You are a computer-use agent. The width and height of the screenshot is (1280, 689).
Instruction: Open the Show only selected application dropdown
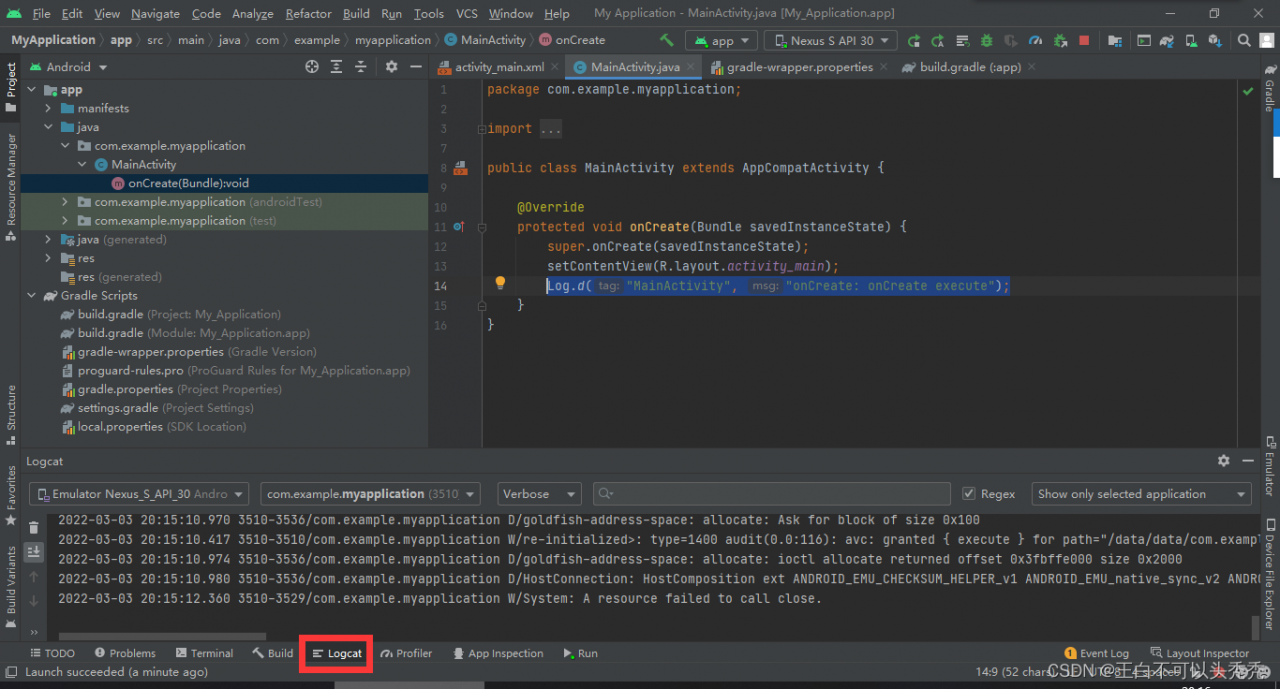pyautogui.click(x=1141, y=494)
